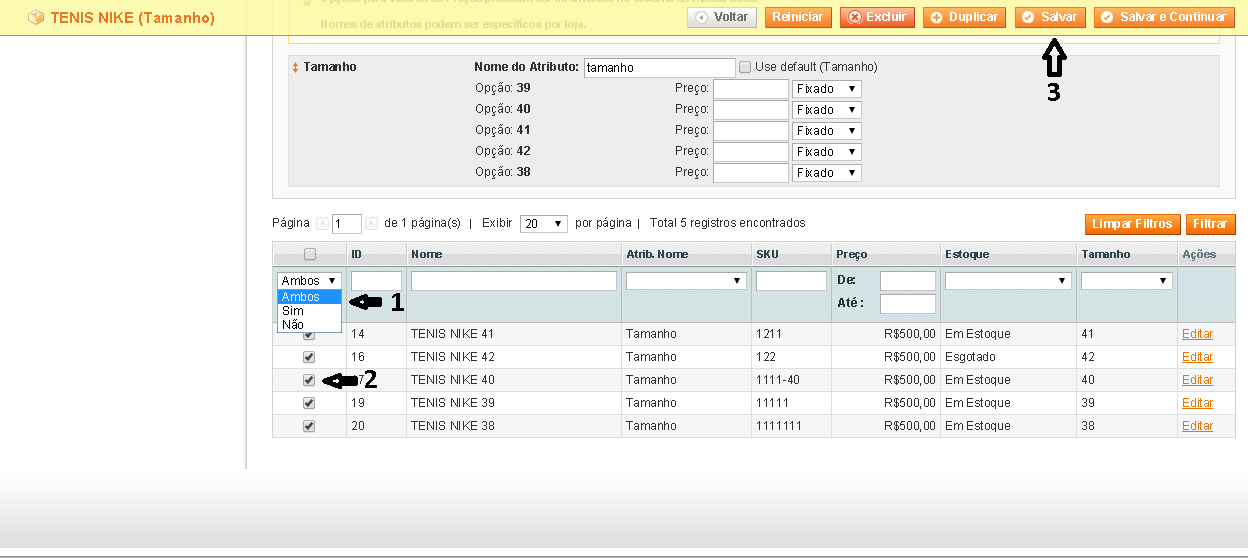Click the Duplicar button
Image resolution: width=1248 pixels, height=558 pixels.
[x=964, y=17]
